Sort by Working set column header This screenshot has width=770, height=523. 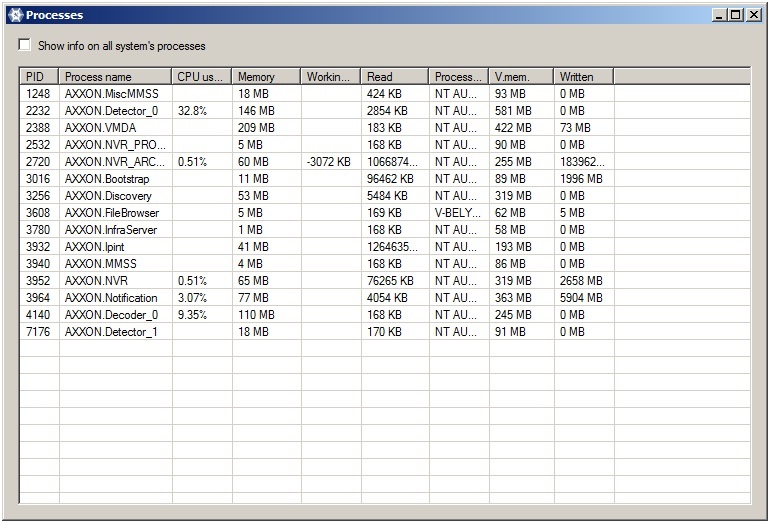(330, 77)
